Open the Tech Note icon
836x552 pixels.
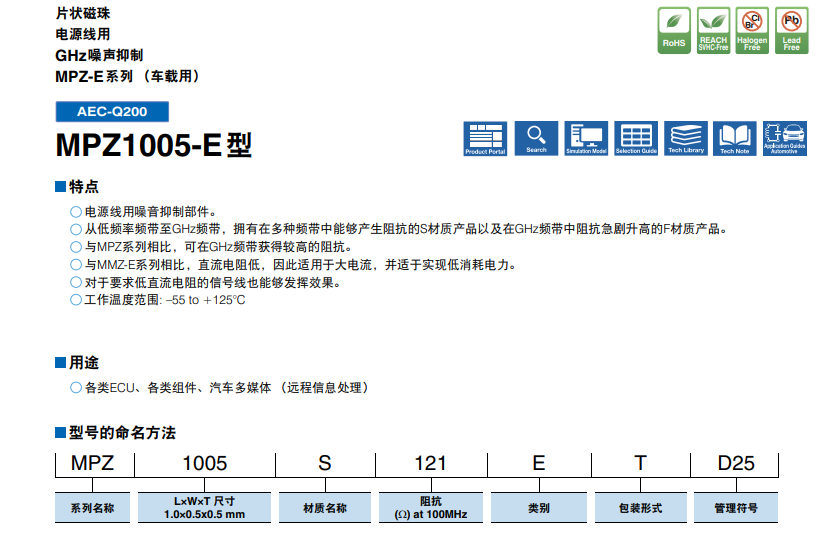[x=735, y=139]
